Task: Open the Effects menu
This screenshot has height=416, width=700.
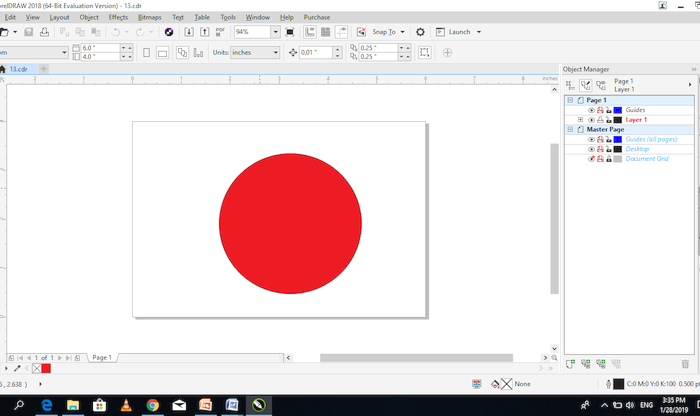Action: pos(118,17)
